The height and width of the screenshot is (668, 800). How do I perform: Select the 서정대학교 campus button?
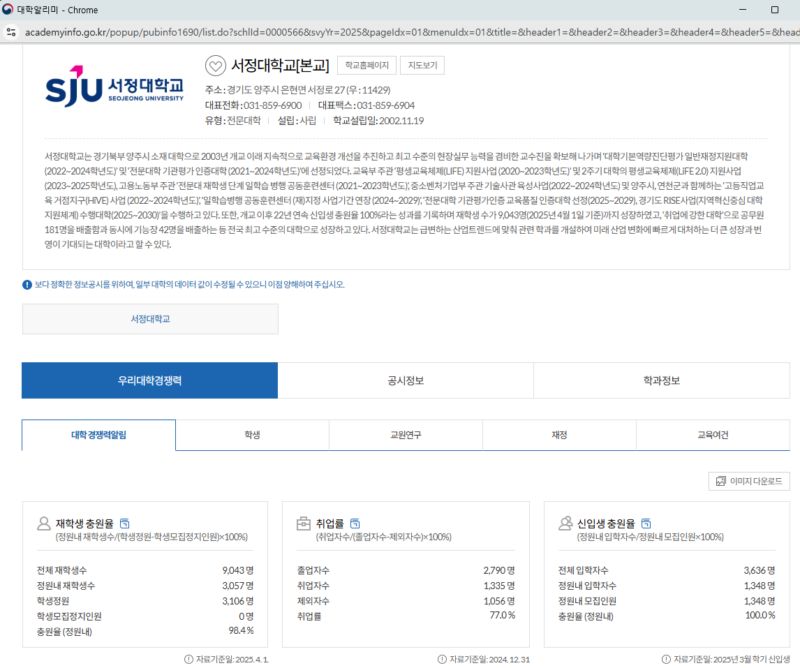tap(151, 319)
